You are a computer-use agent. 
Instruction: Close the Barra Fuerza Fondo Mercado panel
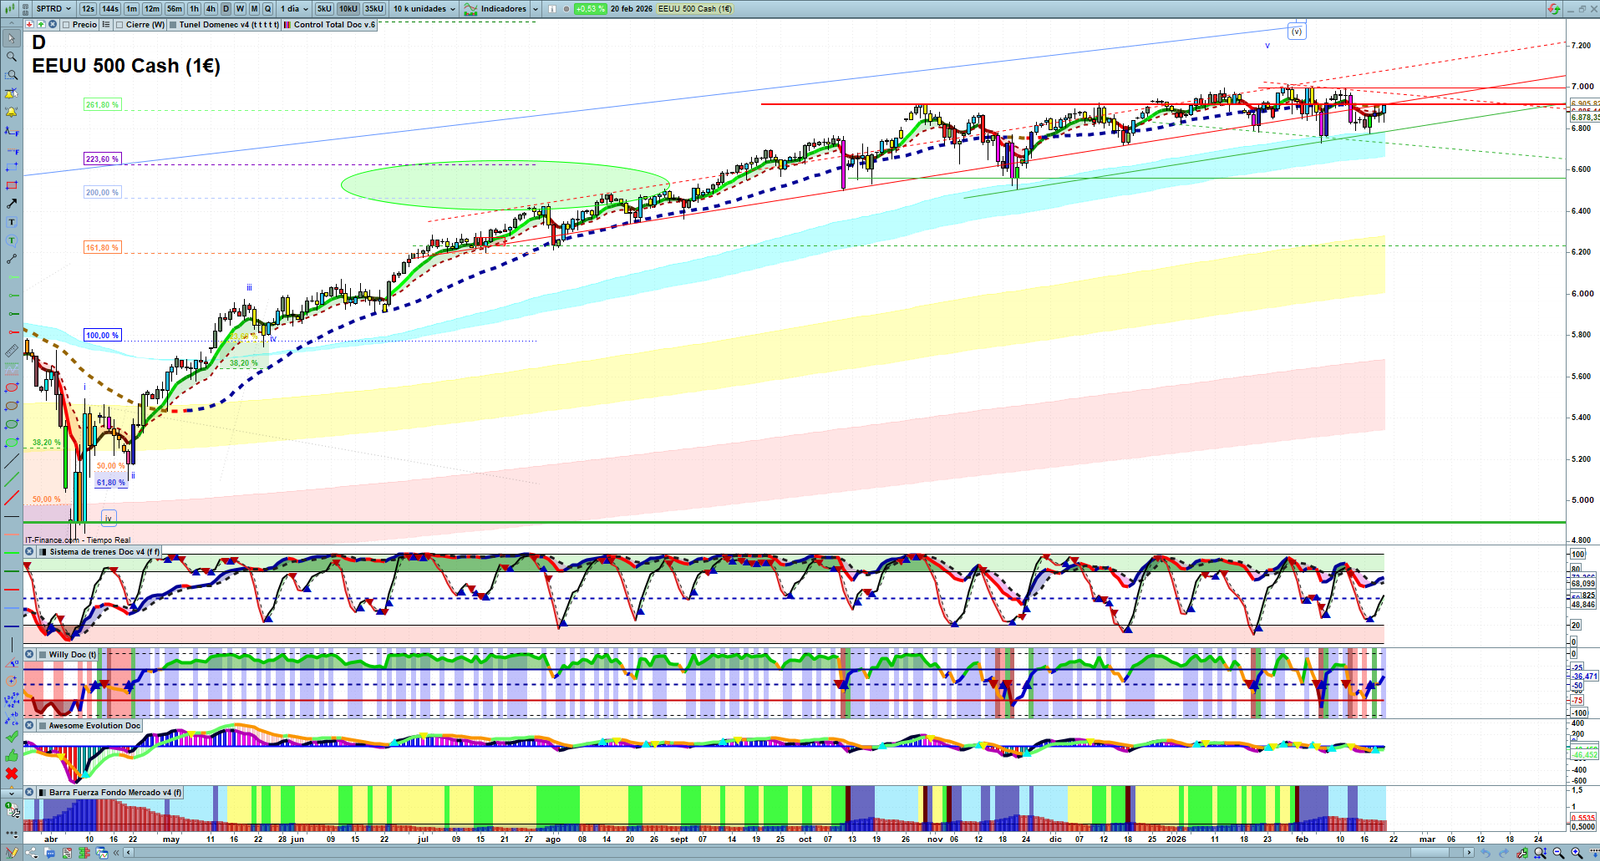pos(29,792)
